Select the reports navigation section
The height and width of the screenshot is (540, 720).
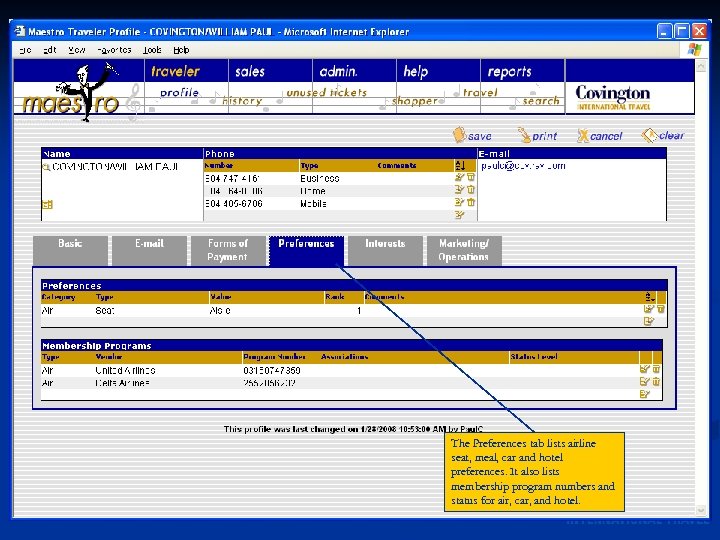click(509, 71)
